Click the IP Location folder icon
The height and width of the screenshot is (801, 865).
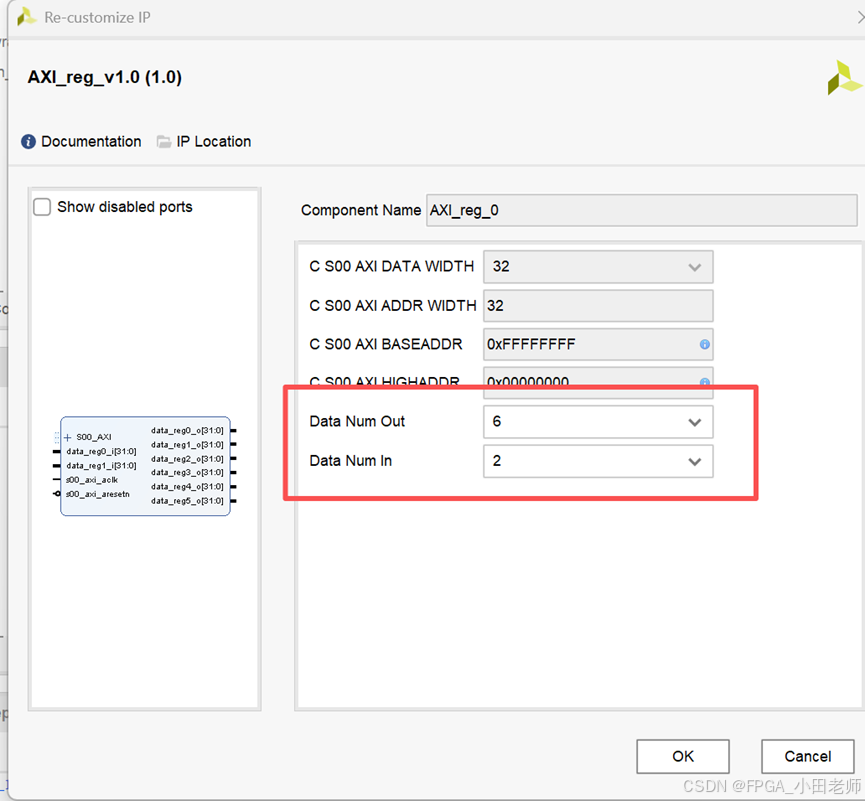(x=163, y=141)
